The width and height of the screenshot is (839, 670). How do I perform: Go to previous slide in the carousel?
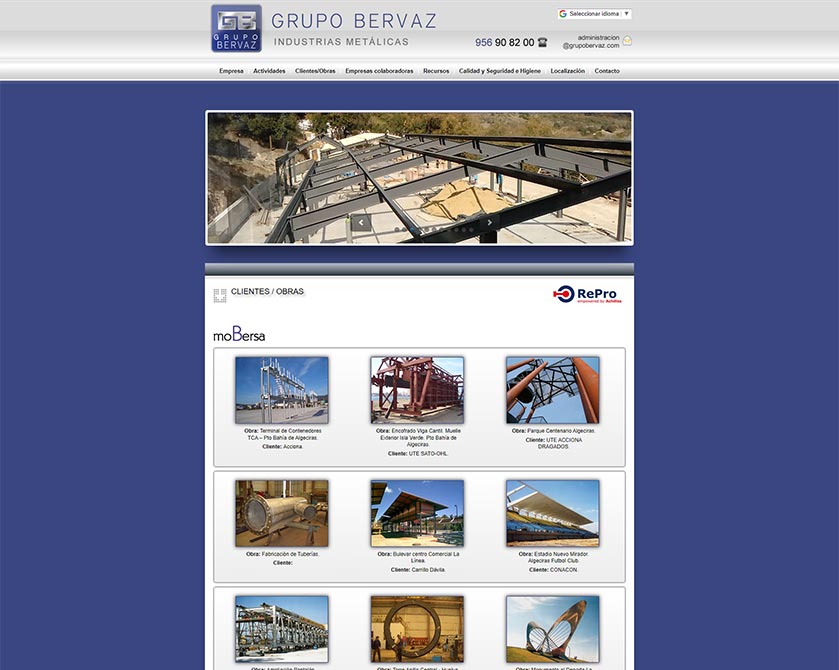click(361, 223)
